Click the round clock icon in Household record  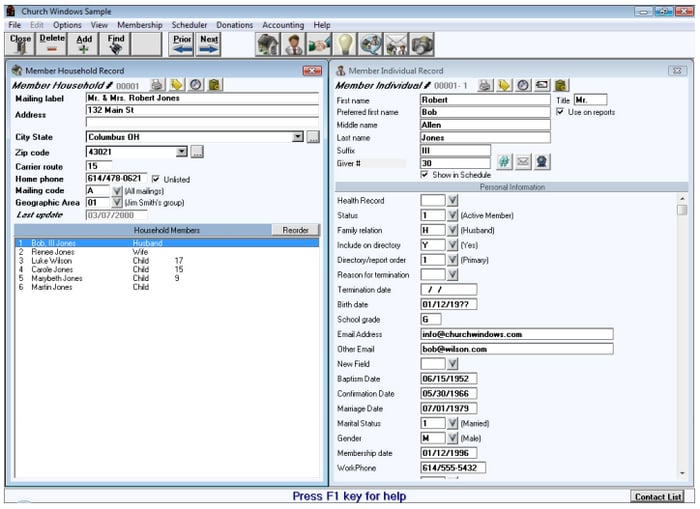(196, 85)
